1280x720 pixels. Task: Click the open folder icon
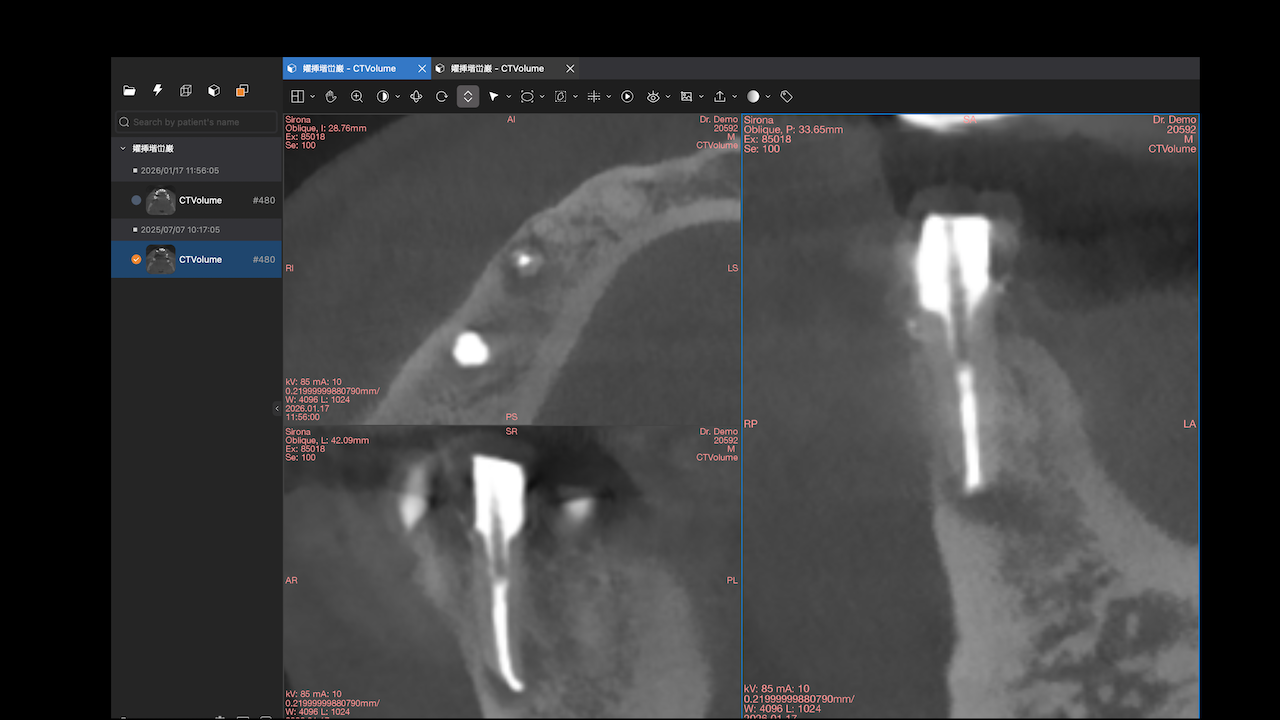click(129, 90)
